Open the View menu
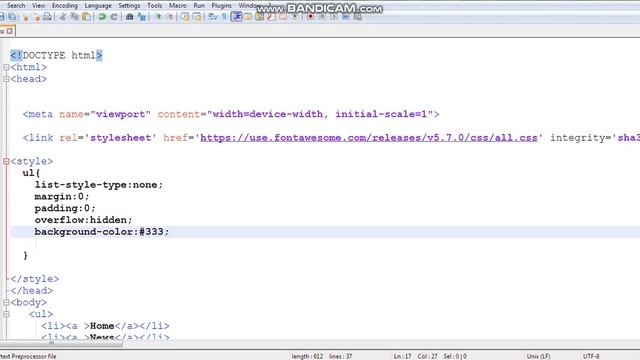Viewport: 640px width, 360px height. [38, 5]
